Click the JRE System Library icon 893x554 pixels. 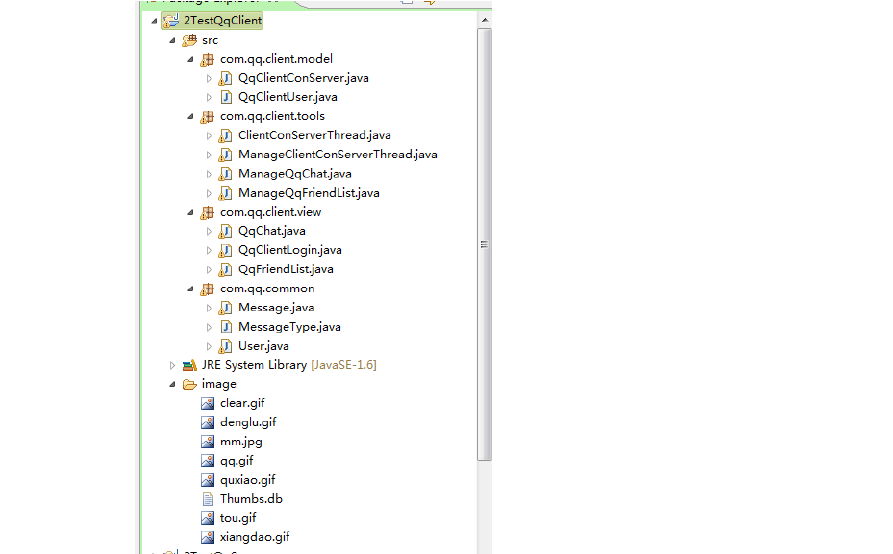point(190,366)
